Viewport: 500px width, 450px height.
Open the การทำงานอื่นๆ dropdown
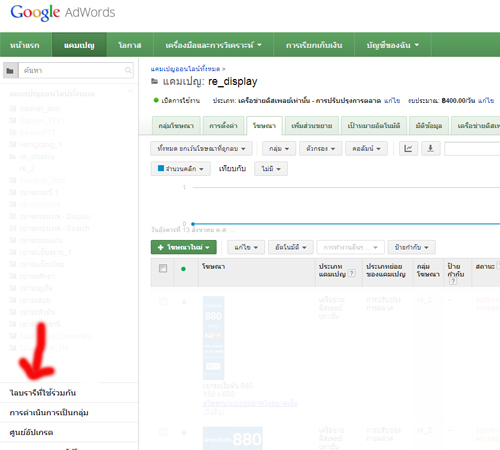point(350,247)
